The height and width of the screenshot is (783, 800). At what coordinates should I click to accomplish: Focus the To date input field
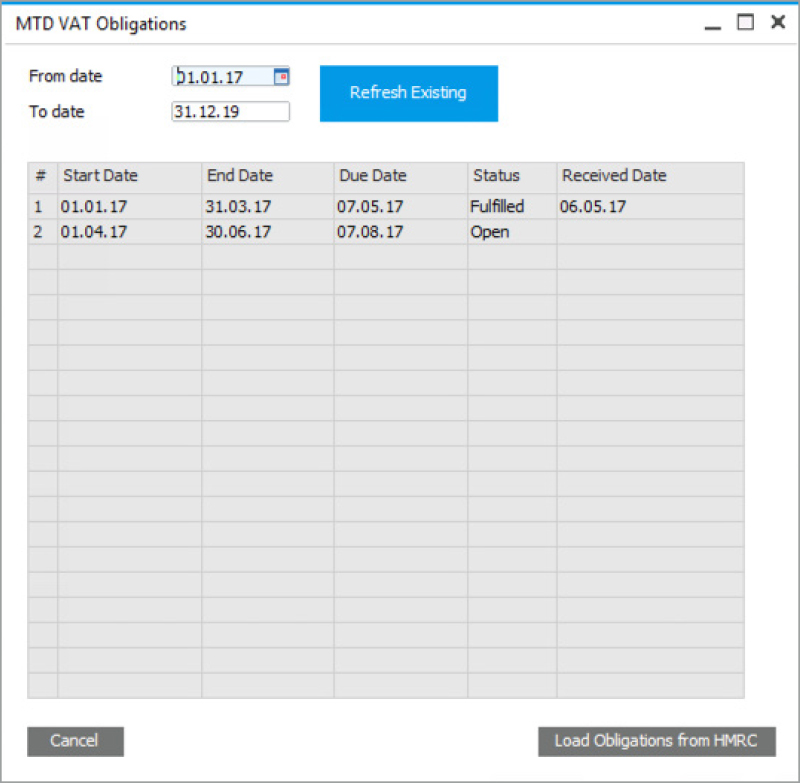230,112
